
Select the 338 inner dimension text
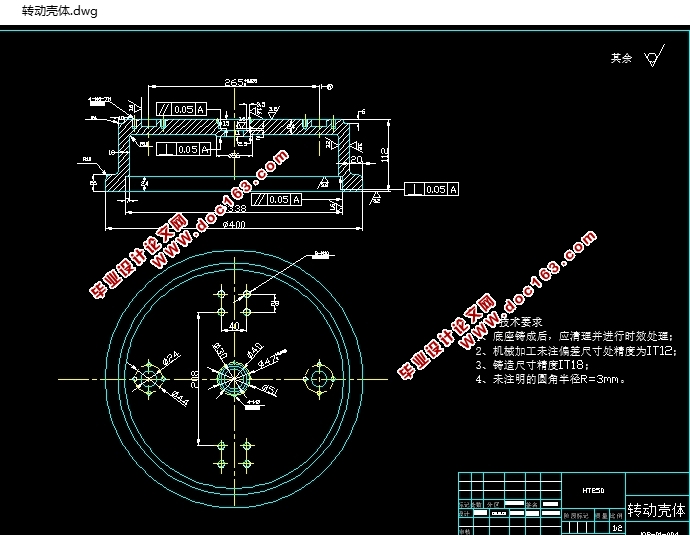pos(238,208)
